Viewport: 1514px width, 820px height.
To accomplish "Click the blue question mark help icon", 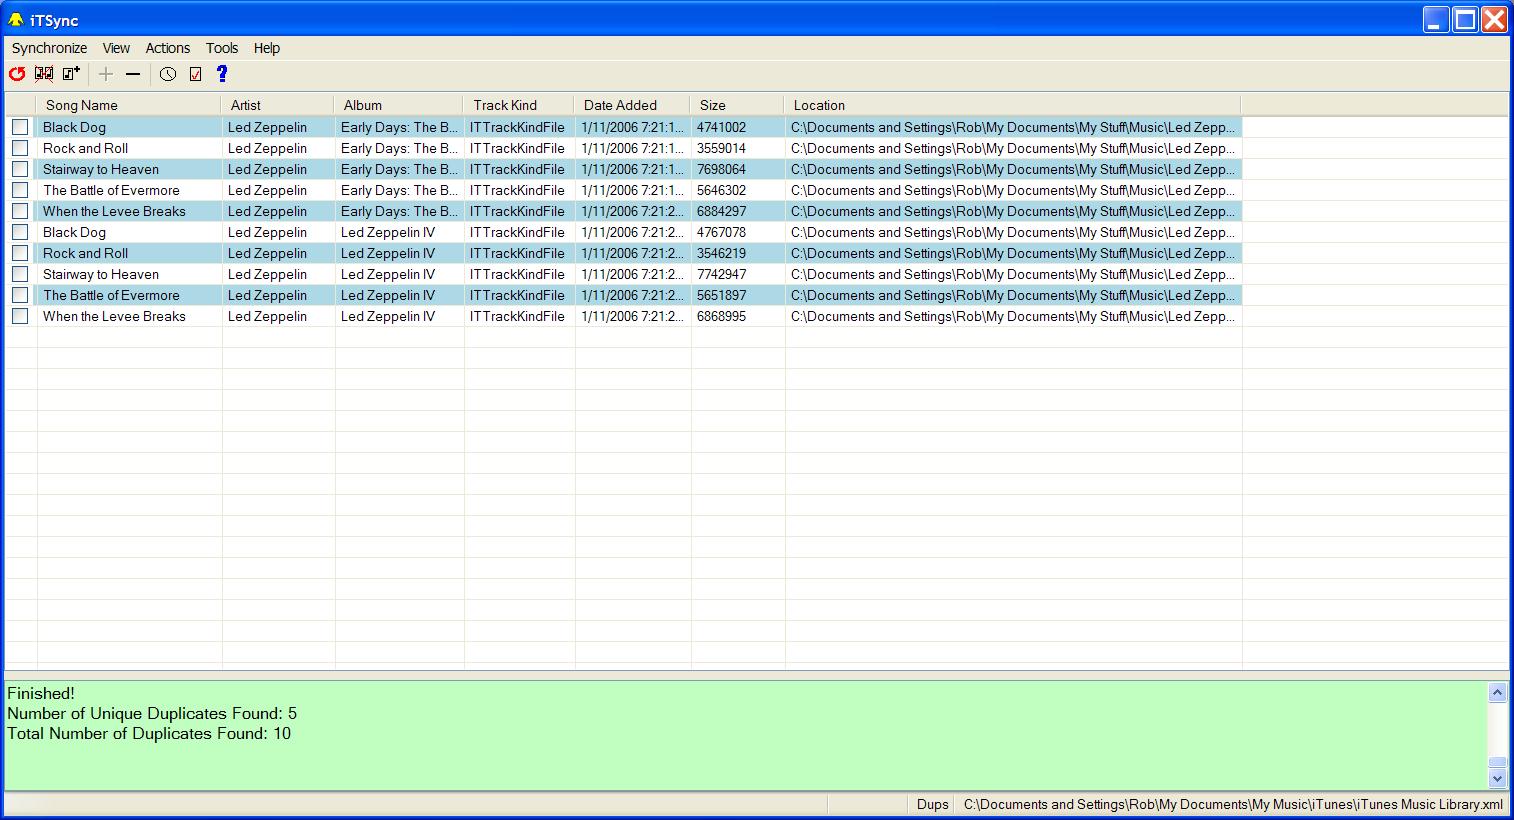I will coord(222,74).
